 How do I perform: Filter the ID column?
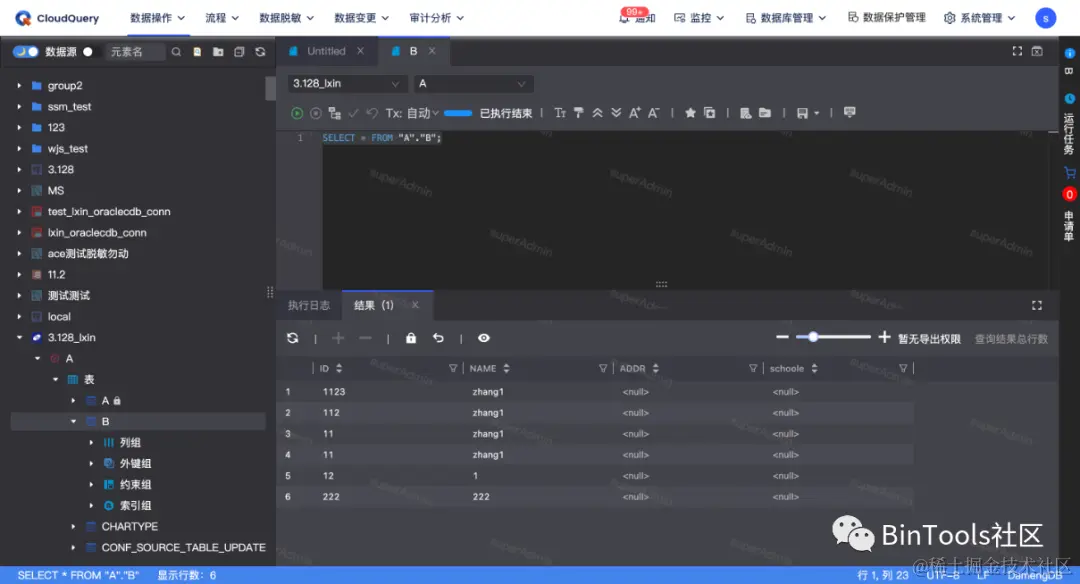tap(453, 368)
